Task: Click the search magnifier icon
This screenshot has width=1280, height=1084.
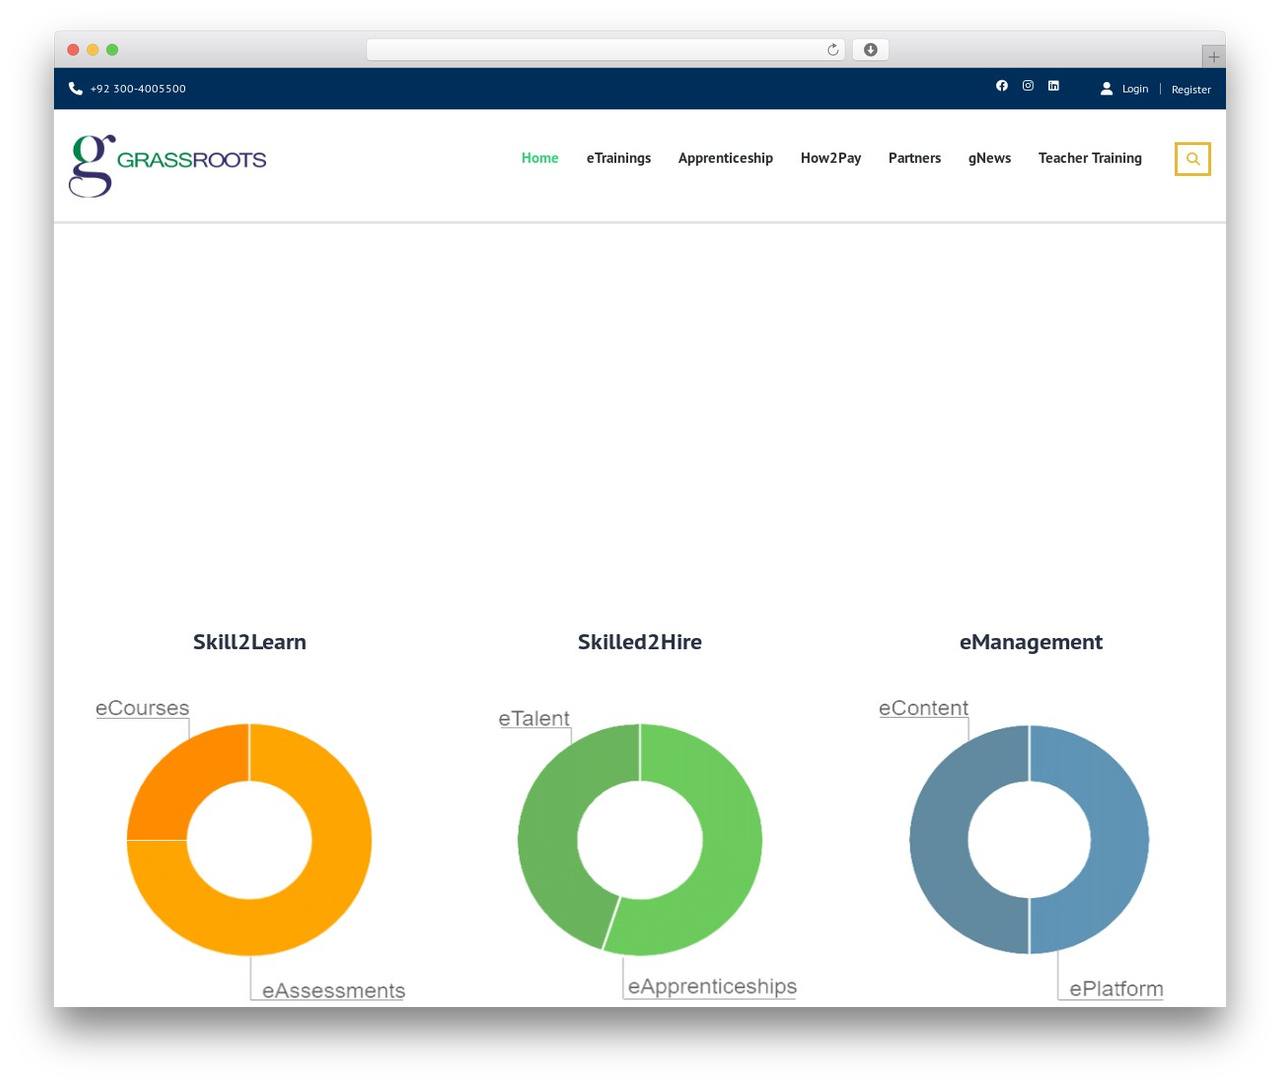Action: pyautogui.click(x=1192, y=159)
